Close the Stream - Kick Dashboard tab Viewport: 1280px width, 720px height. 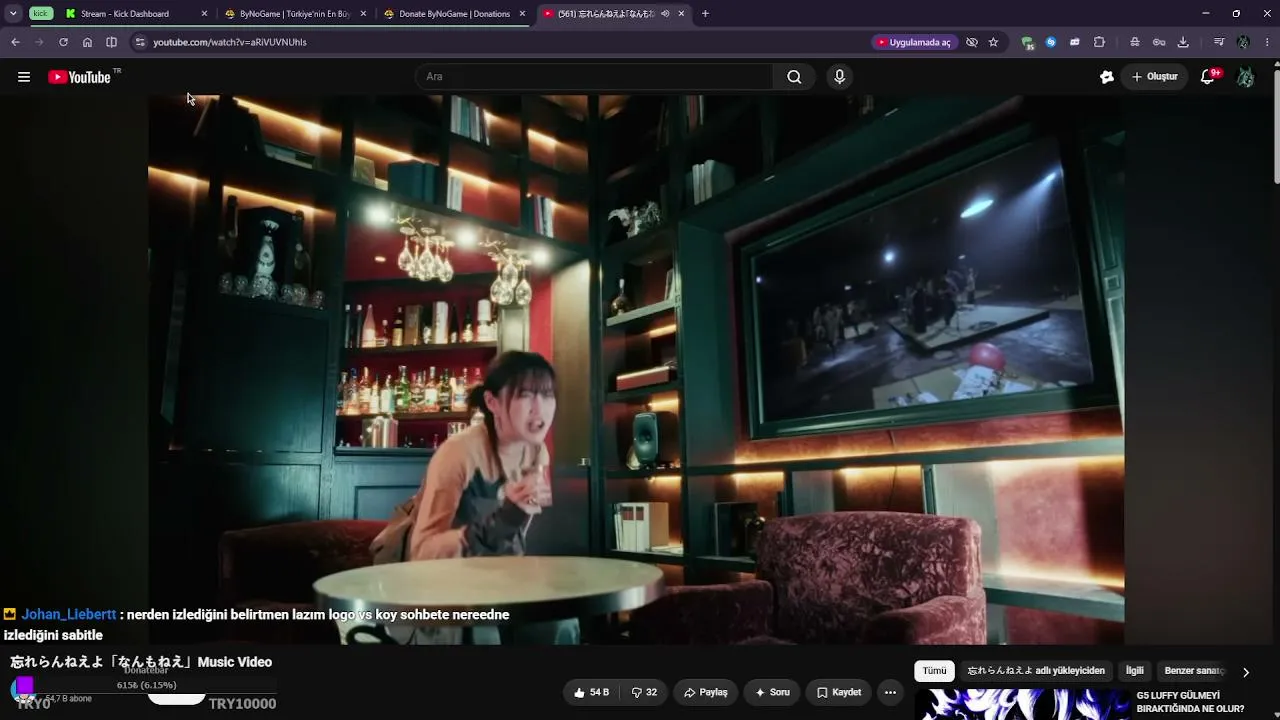(204, 14)
